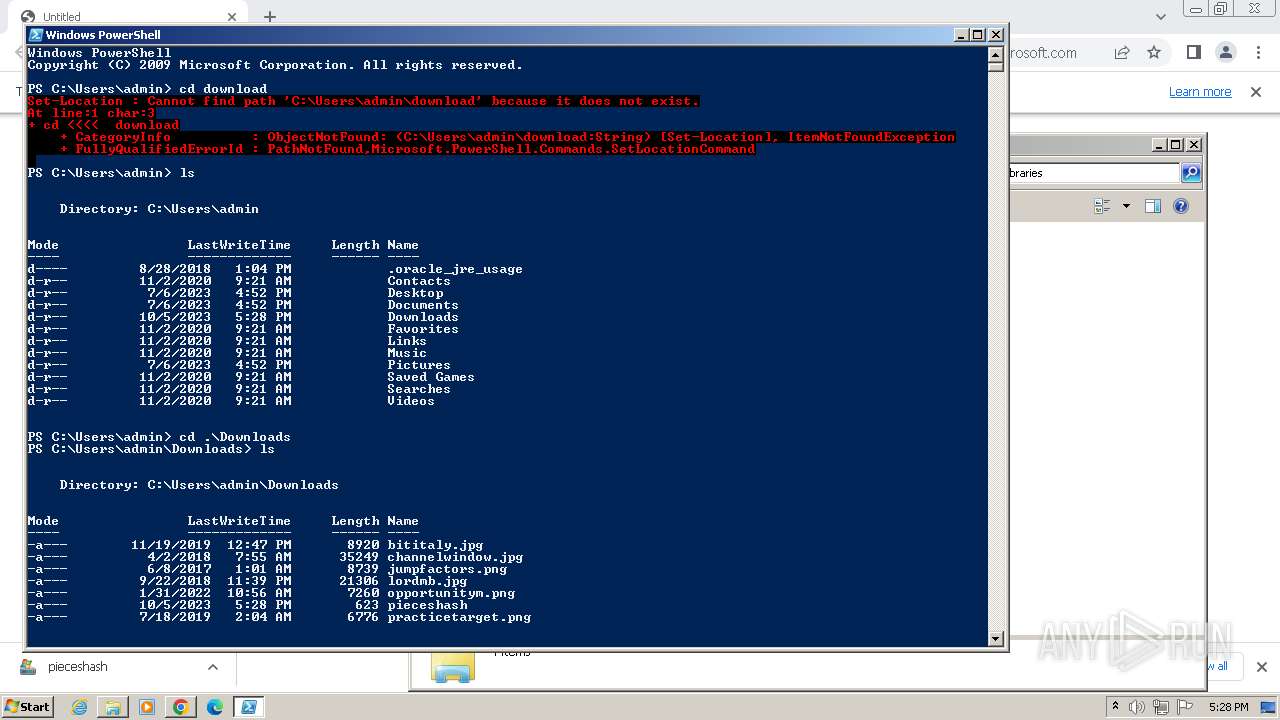
Task: Click 'Contacts' directory name in listing
Action: point(419,281)
